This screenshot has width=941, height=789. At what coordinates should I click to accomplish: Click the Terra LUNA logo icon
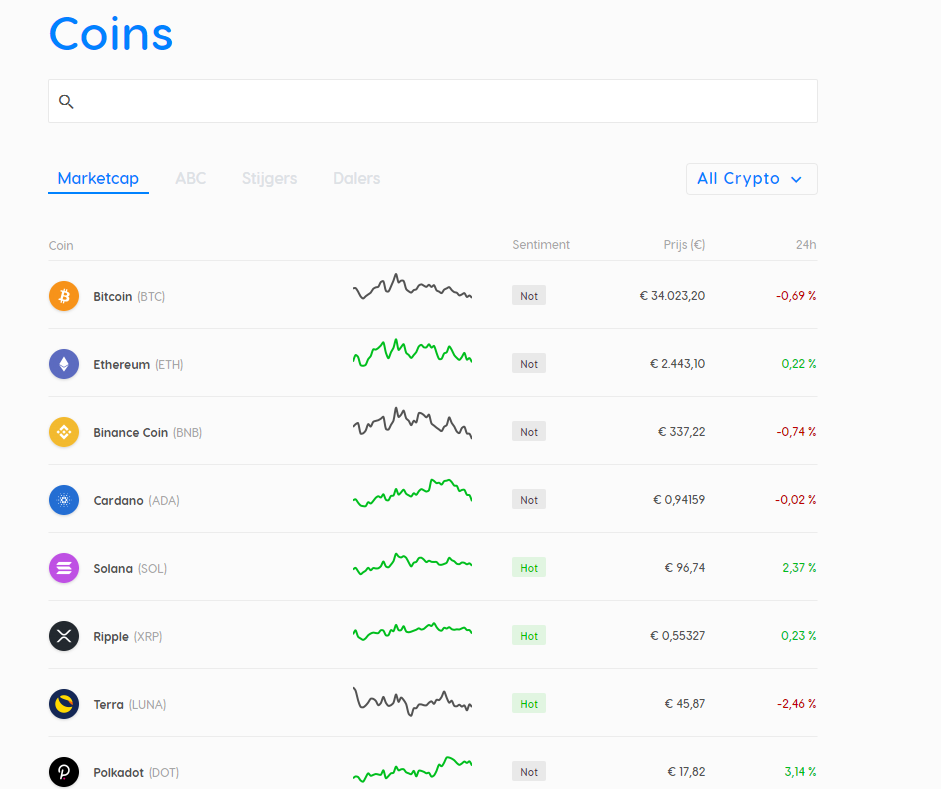64,704
